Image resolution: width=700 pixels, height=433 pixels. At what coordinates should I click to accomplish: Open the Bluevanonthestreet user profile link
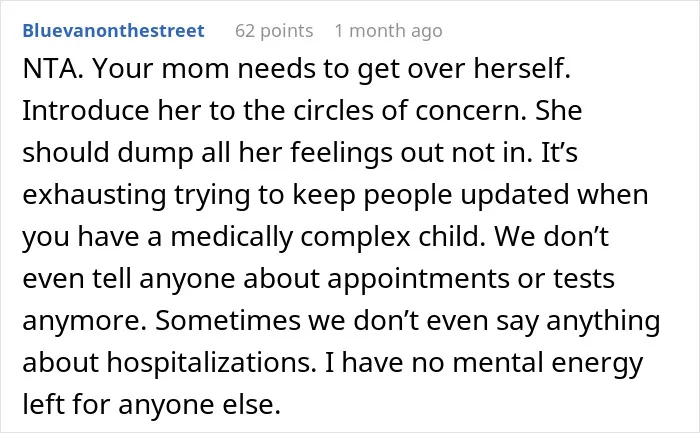click(113, 31)
